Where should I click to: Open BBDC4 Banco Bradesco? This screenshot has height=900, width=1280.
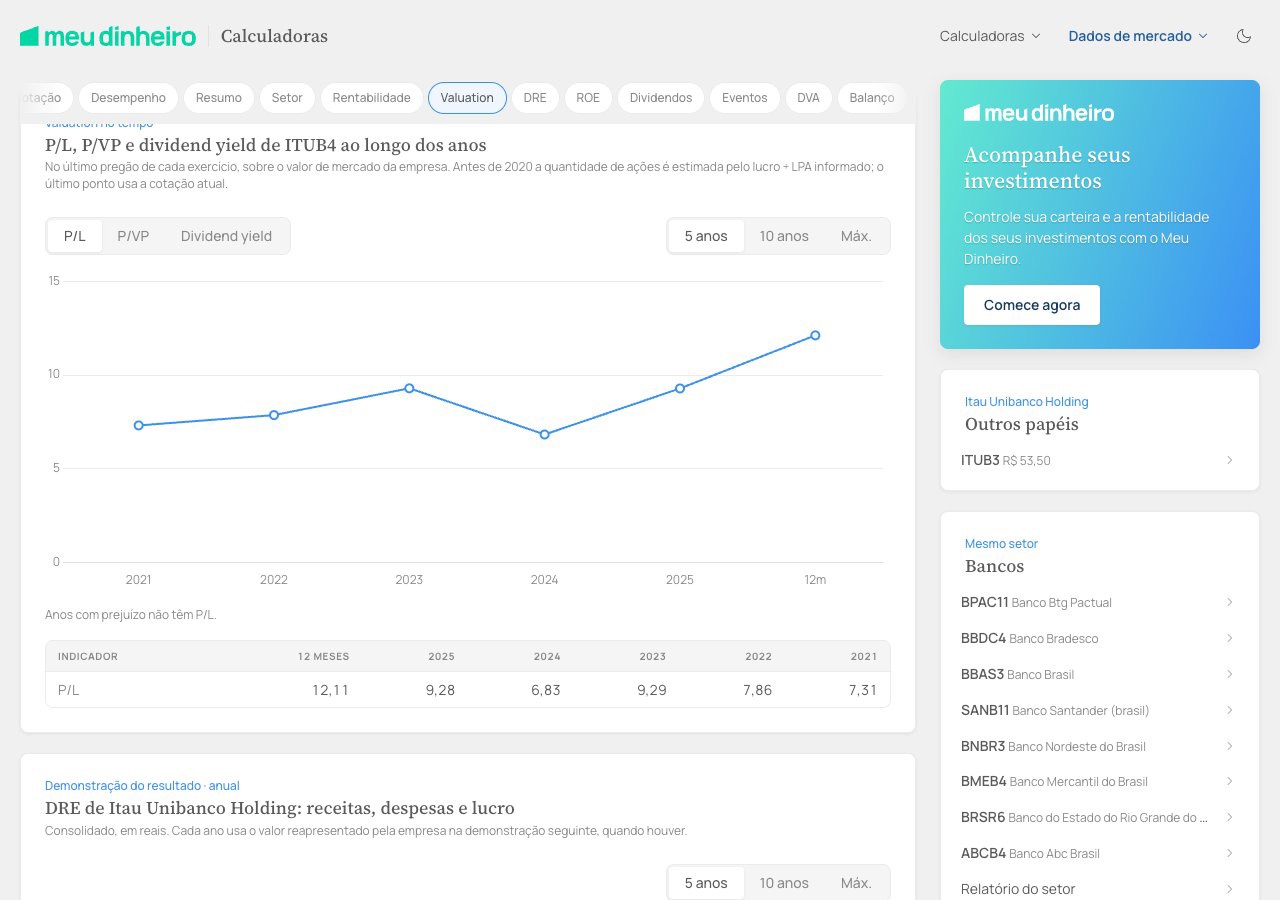(1098, 638)
